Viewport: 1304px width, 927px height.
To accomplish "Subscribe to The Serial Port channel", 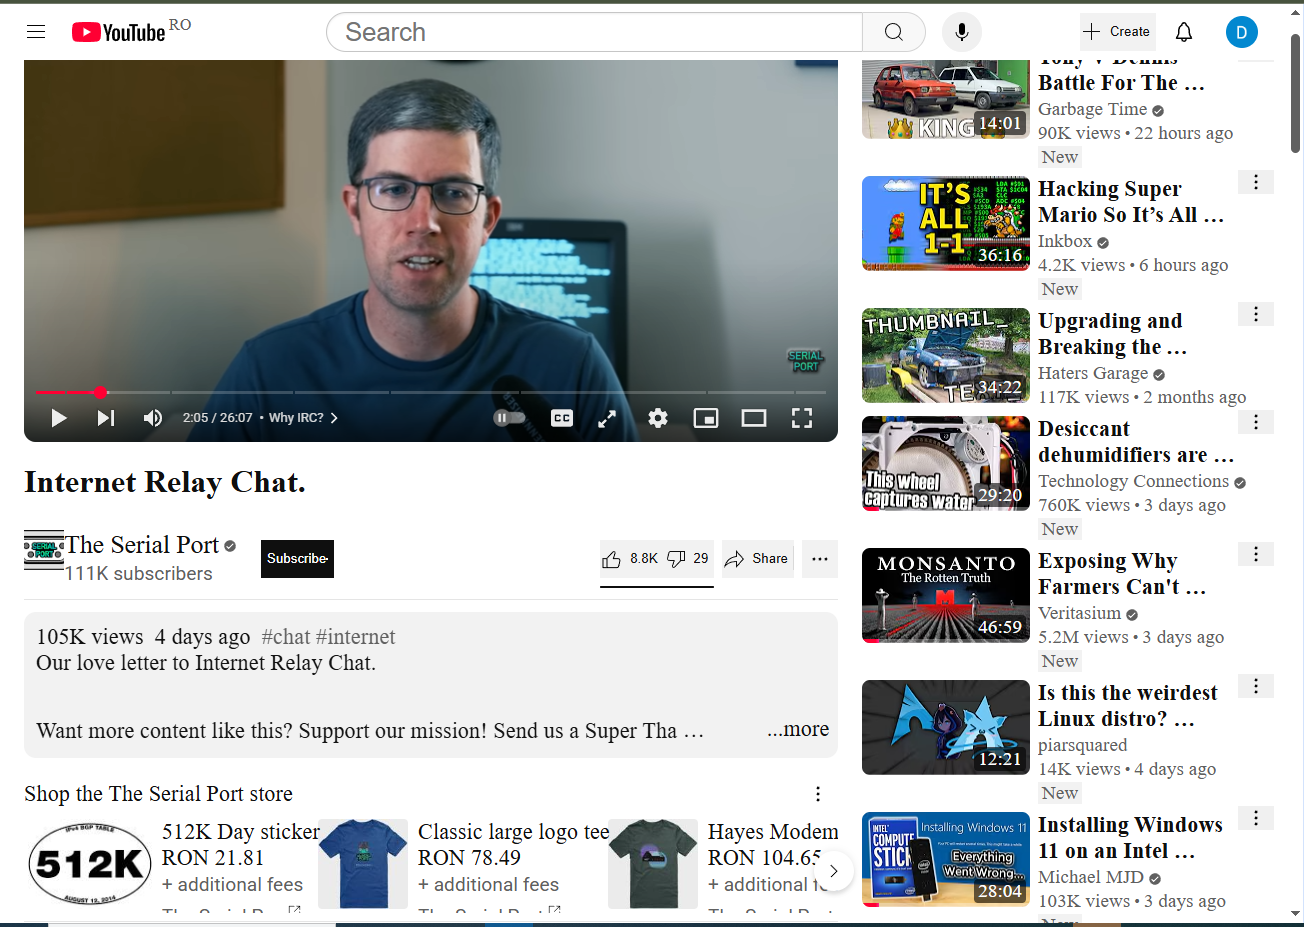I will [297, 559].
